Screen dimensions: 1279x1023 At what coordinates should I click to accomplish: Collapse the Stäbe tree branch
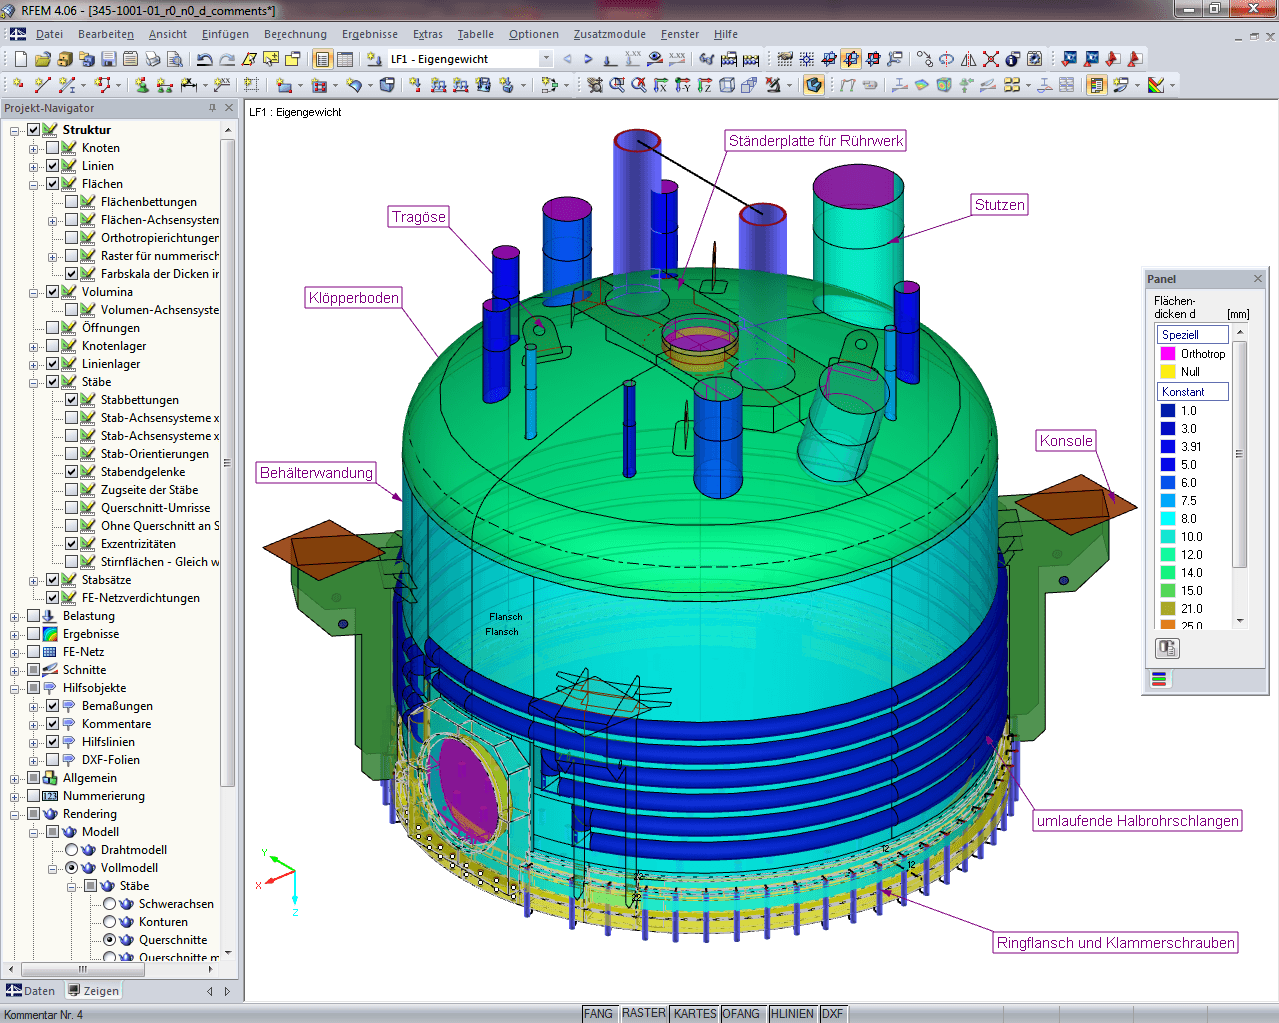(34, 381)
